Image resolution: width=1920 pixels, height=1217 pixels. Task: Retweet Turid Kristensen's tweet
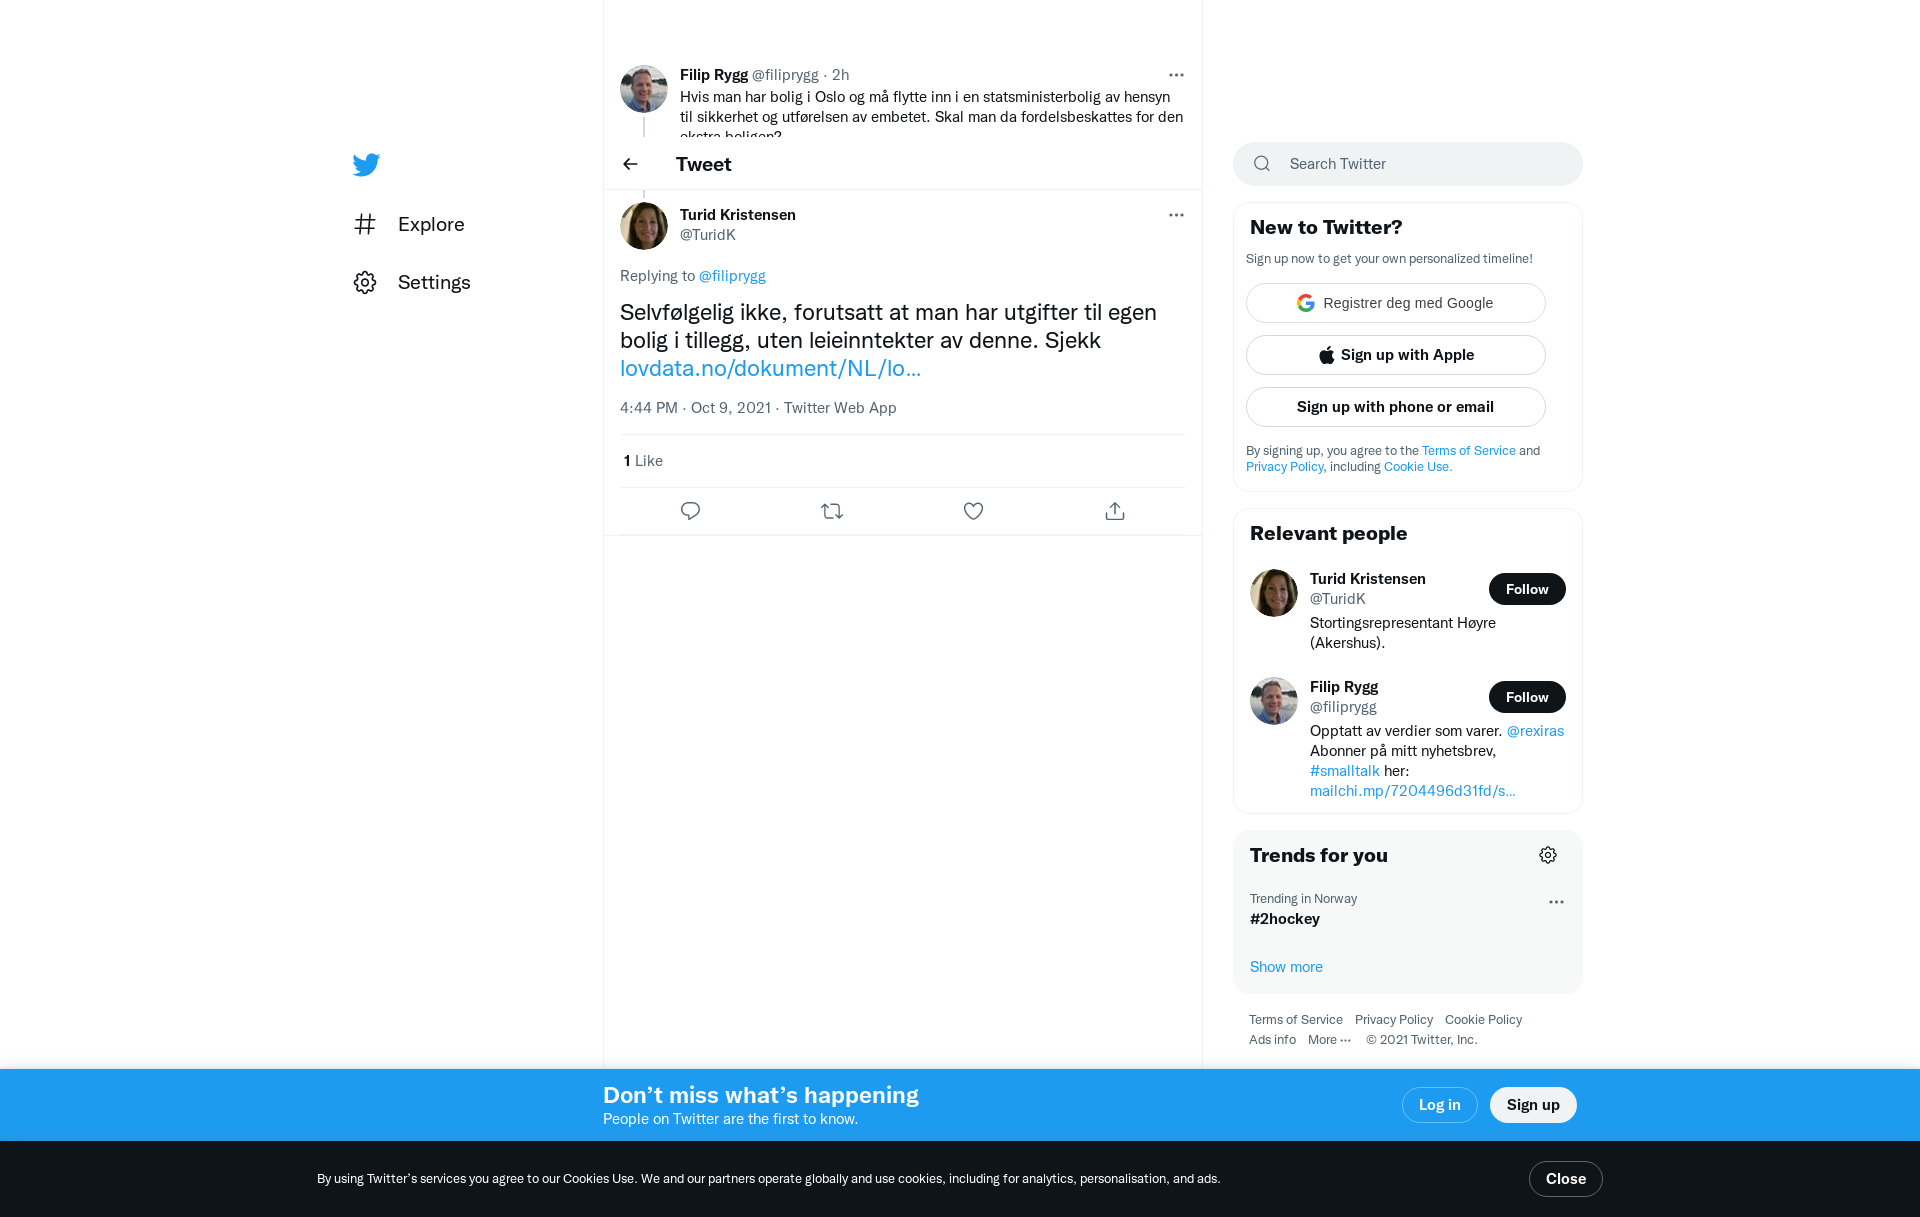click(832, 511)
